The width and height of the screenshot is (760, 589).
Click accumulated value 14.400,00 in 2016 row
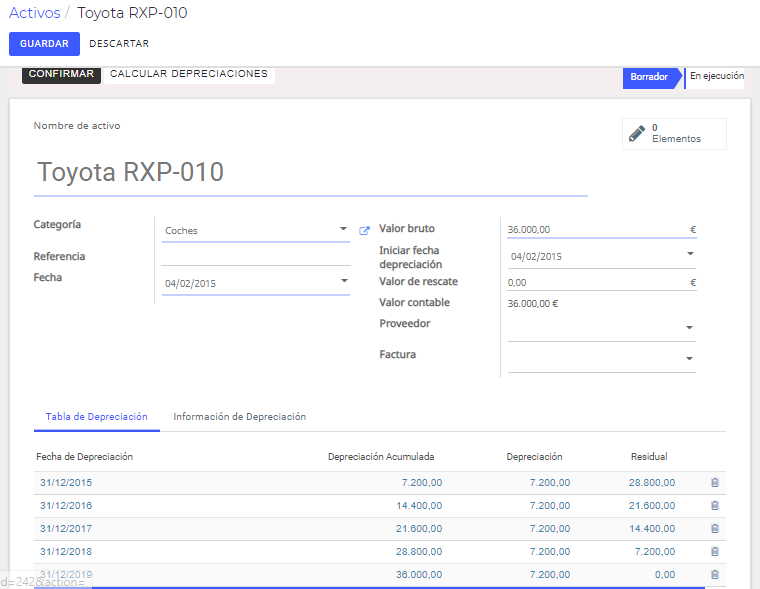pos(419,506)
